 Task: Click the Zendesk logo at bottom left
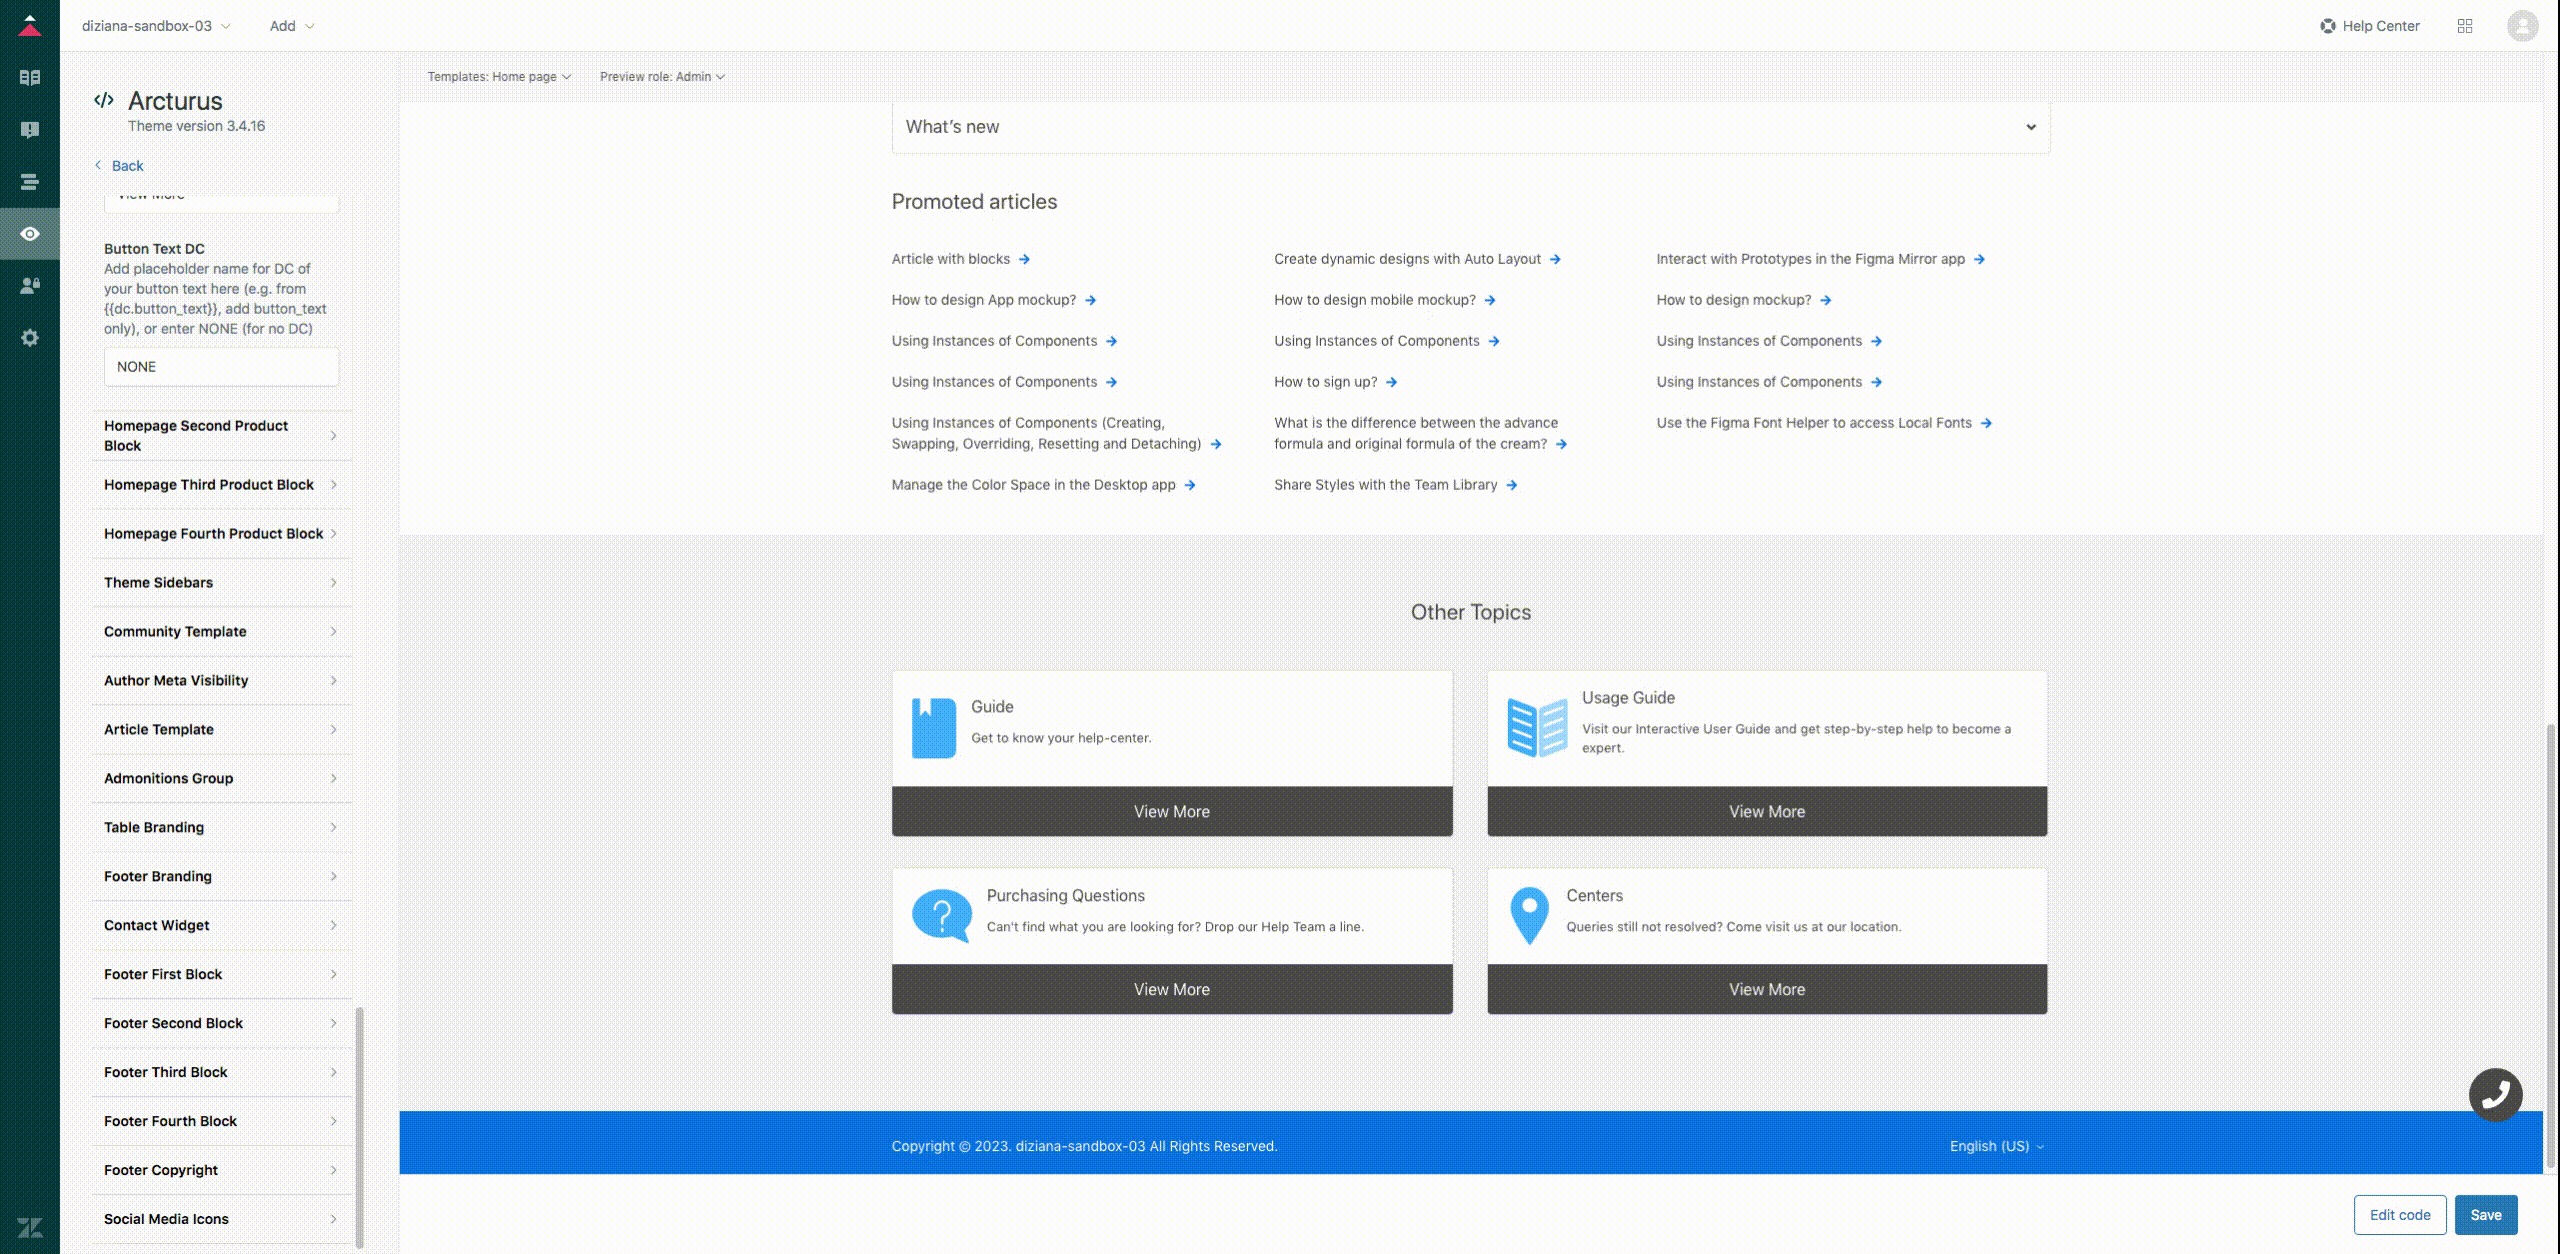point(30,1227)
